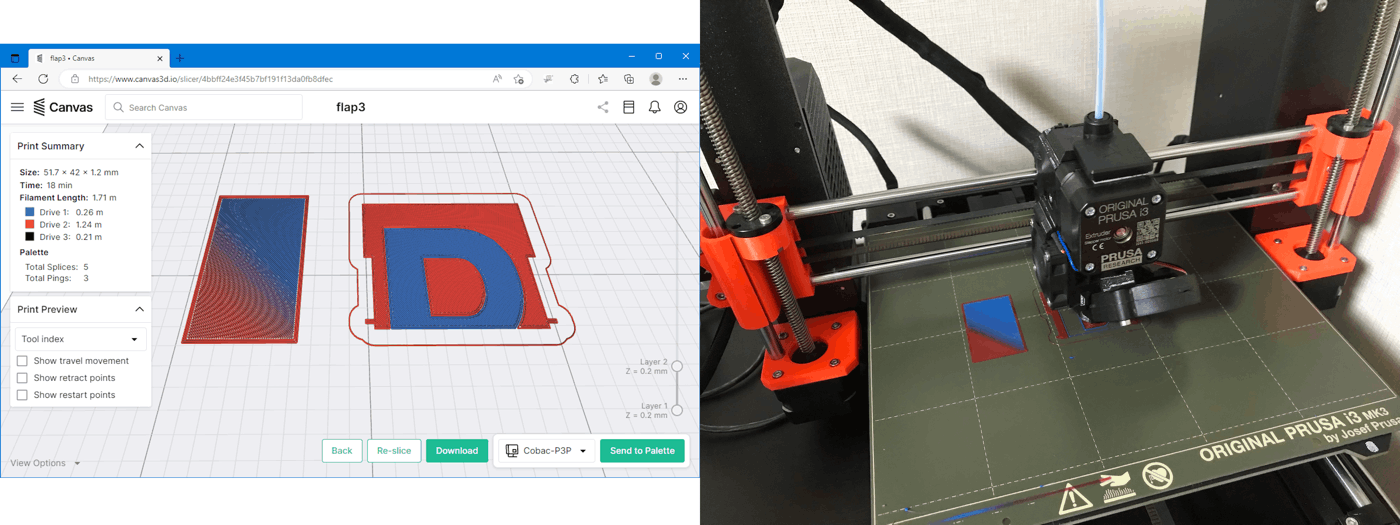Screen dimensions: 1400x525
Task: Click the Drive 3 black color swatch
Action: point(29,237)
